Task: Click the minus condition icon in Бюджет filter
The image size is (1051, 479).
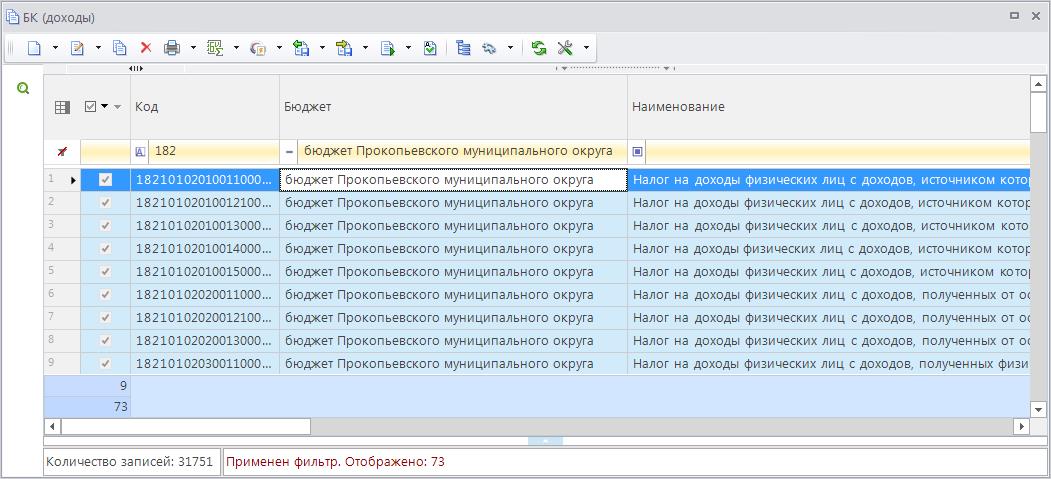Action: (x=290, y=152)
